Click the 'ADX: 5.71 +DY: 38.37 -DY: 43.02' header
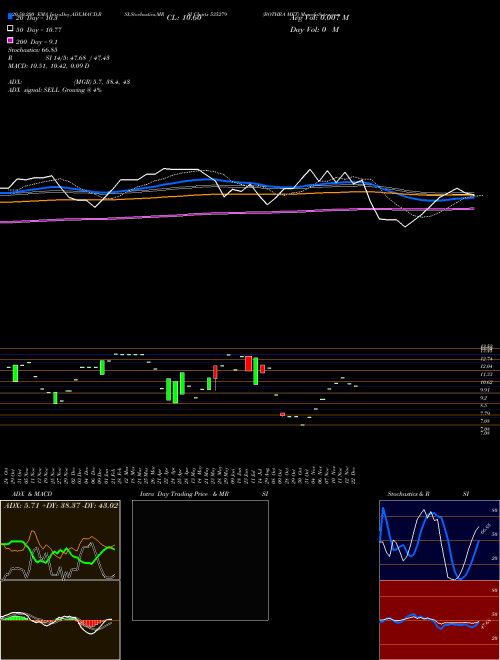The height and width of the screenshot is (660, 500). tap(61, 505)
